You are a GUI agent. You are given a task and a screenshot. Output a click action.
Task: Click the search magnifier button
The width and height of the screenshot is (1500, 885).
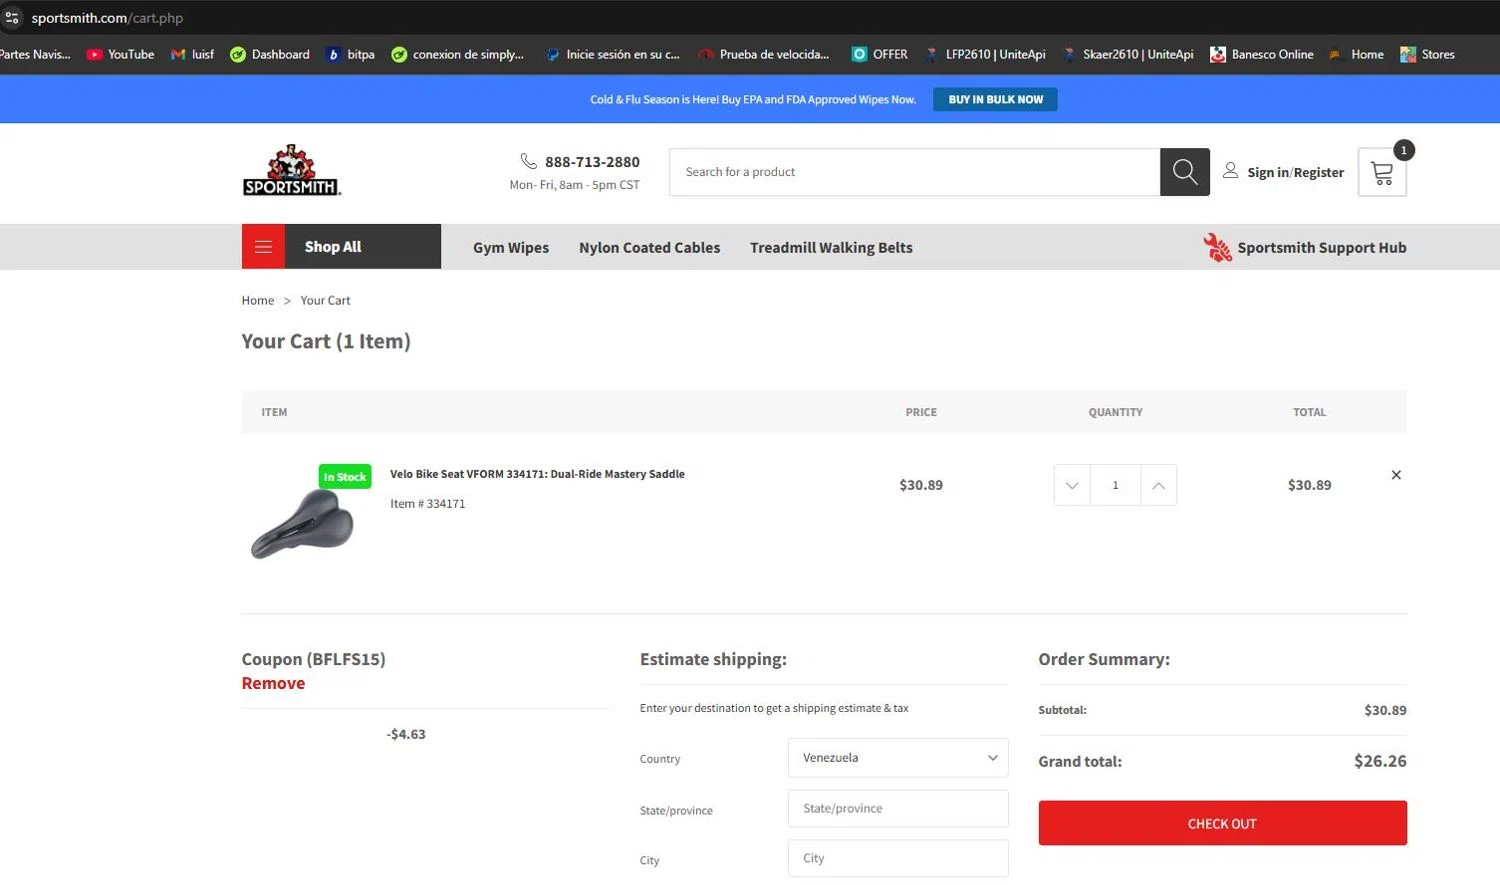point(1185,172)
